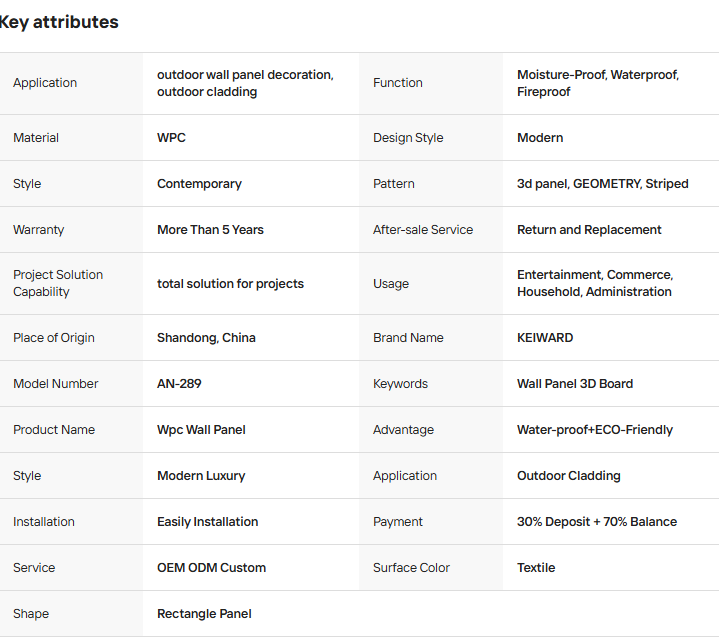Select the AN-289 model number text
Screen dimensions: 719x640
[x=179, y=384]
